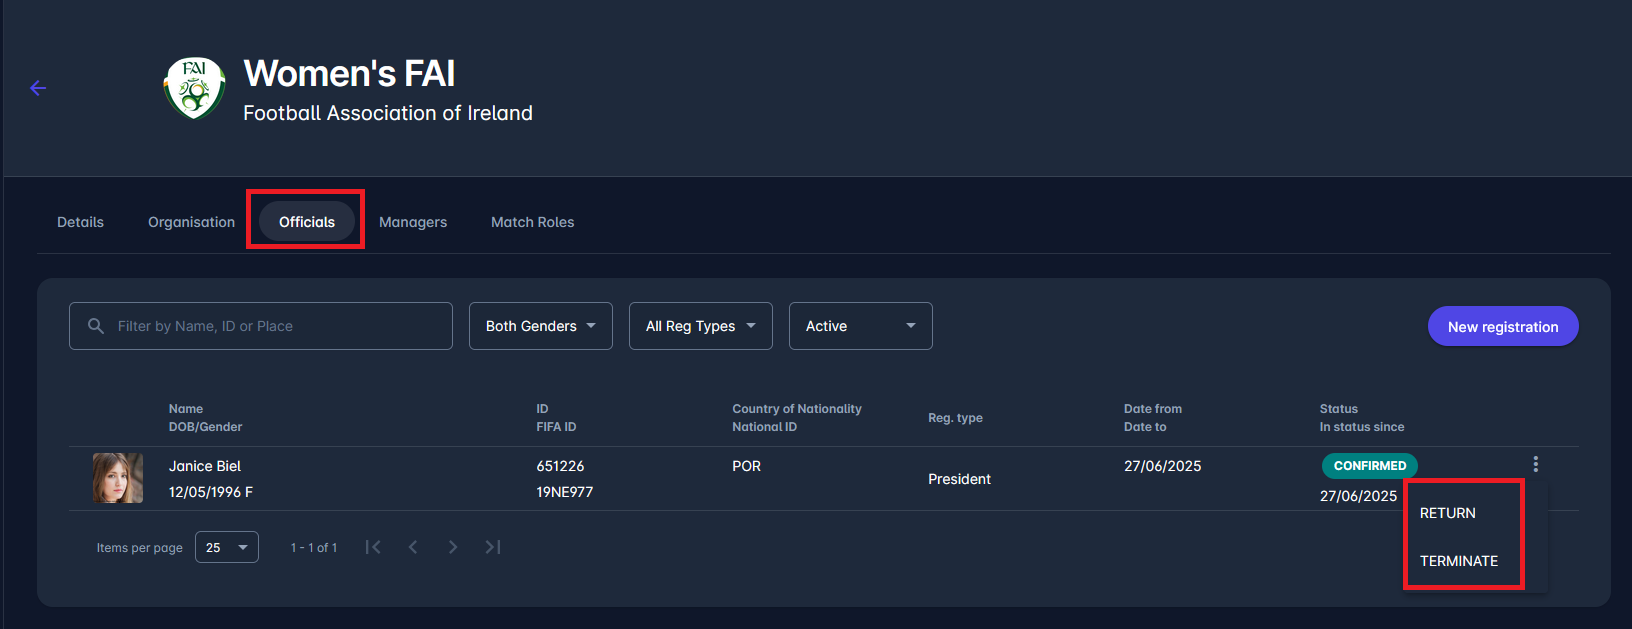
Task: Open the All Reg Types dropdown
Action: coord(700,326)
